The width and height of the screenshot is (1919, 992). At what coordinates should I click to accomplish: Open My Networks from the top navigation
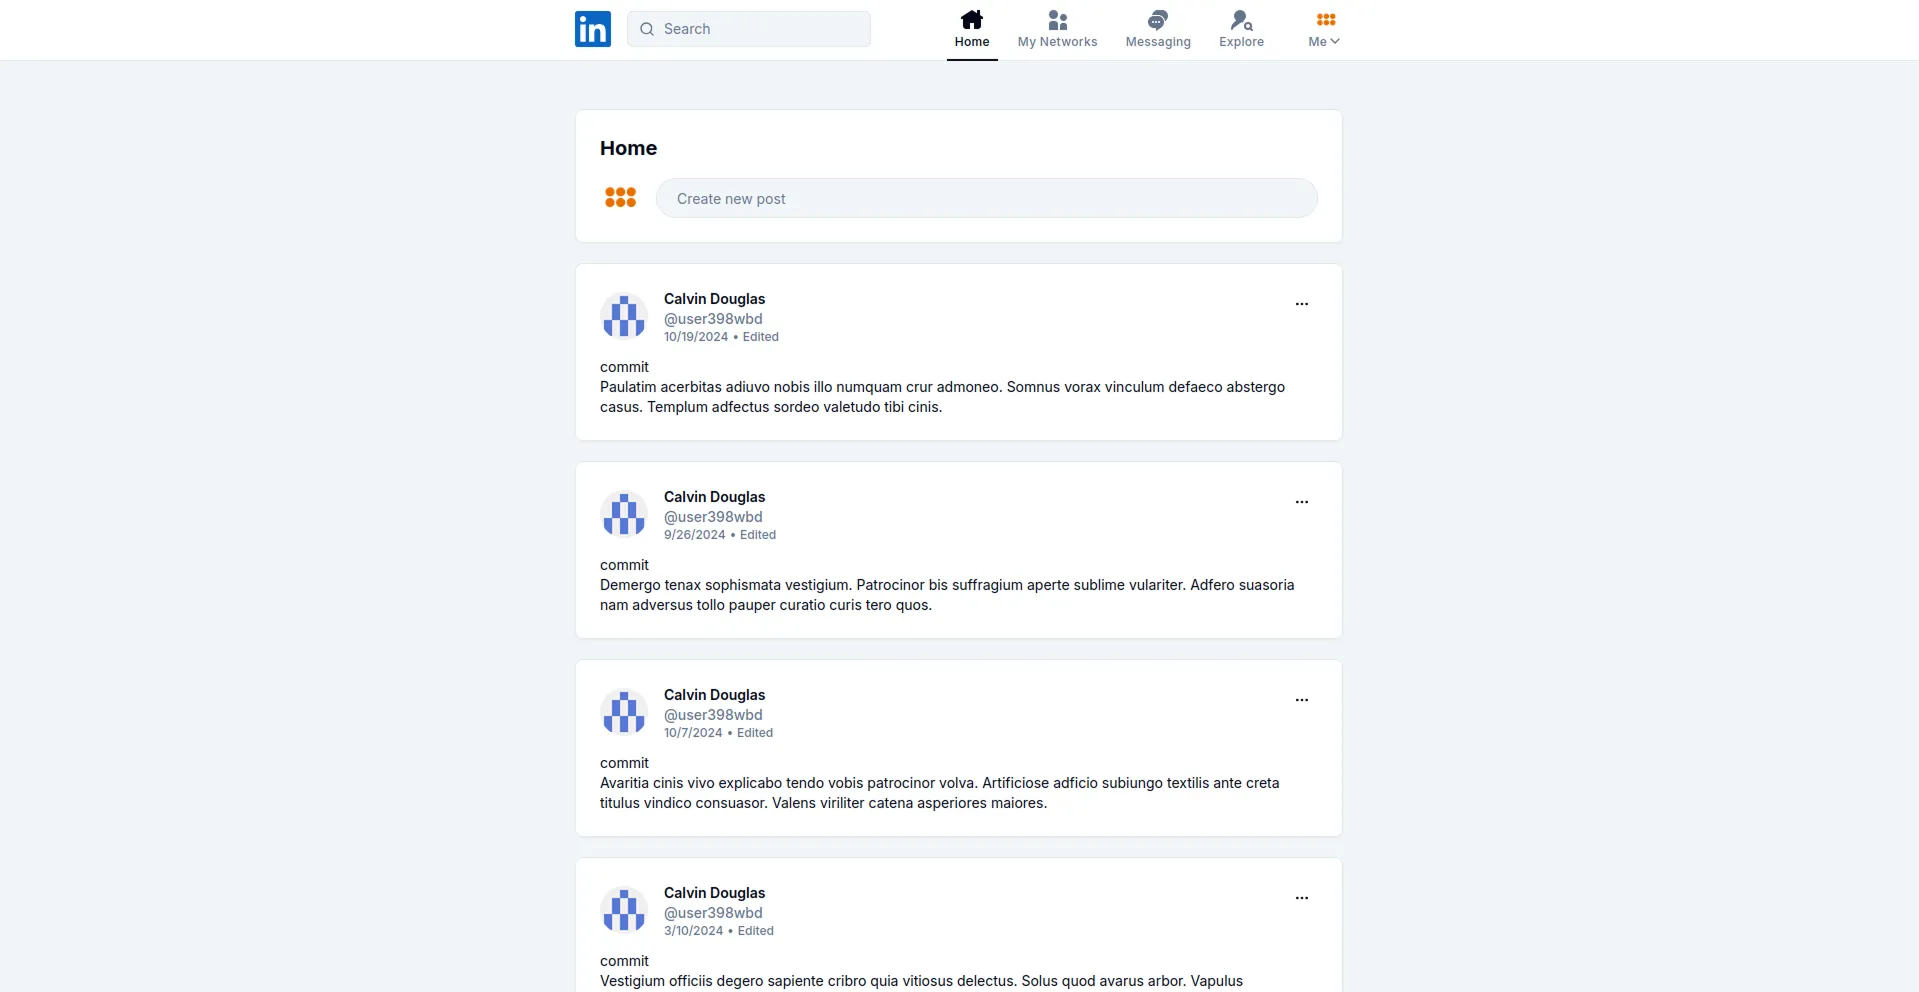coord(1057,28)
